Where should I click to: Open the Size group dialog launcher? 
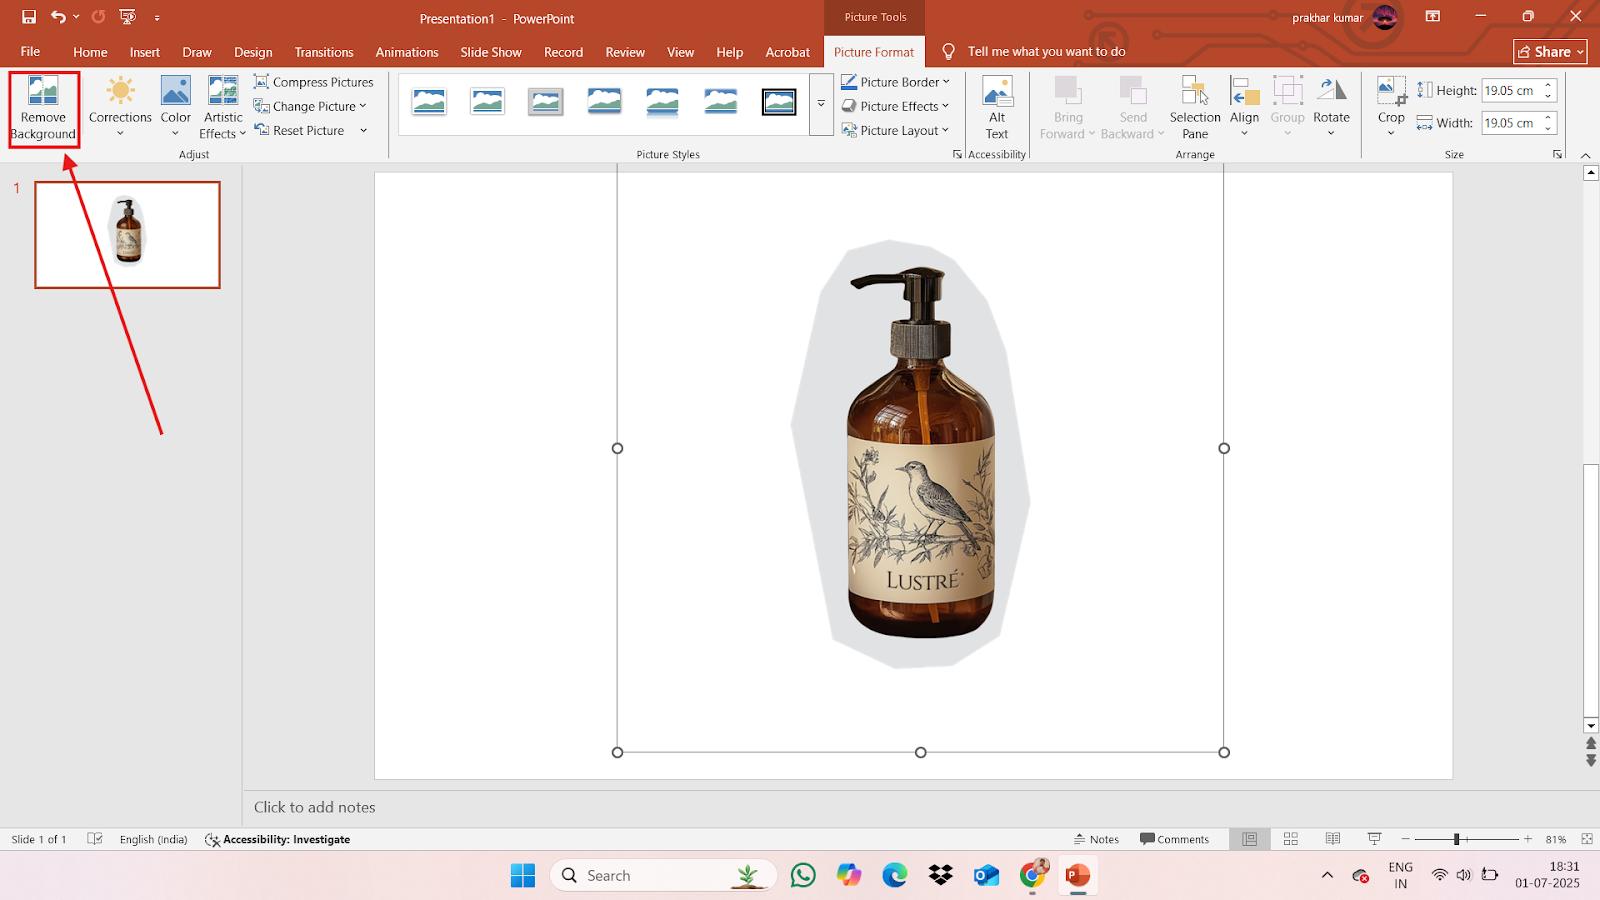click(1557, 154)
